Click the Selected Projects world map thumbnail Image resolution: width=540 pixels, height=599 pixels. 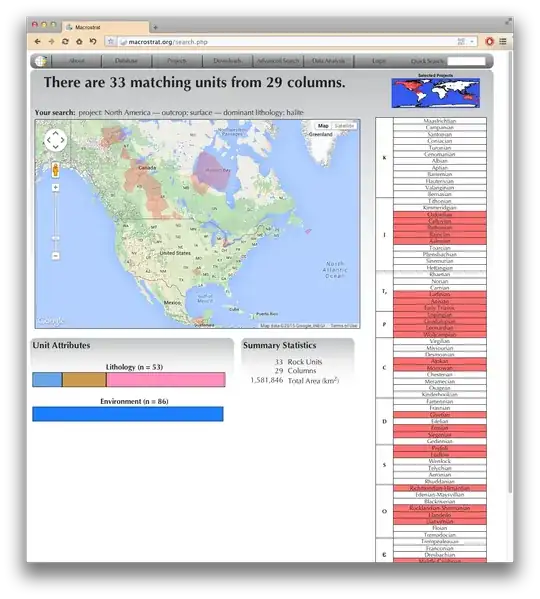435,93
